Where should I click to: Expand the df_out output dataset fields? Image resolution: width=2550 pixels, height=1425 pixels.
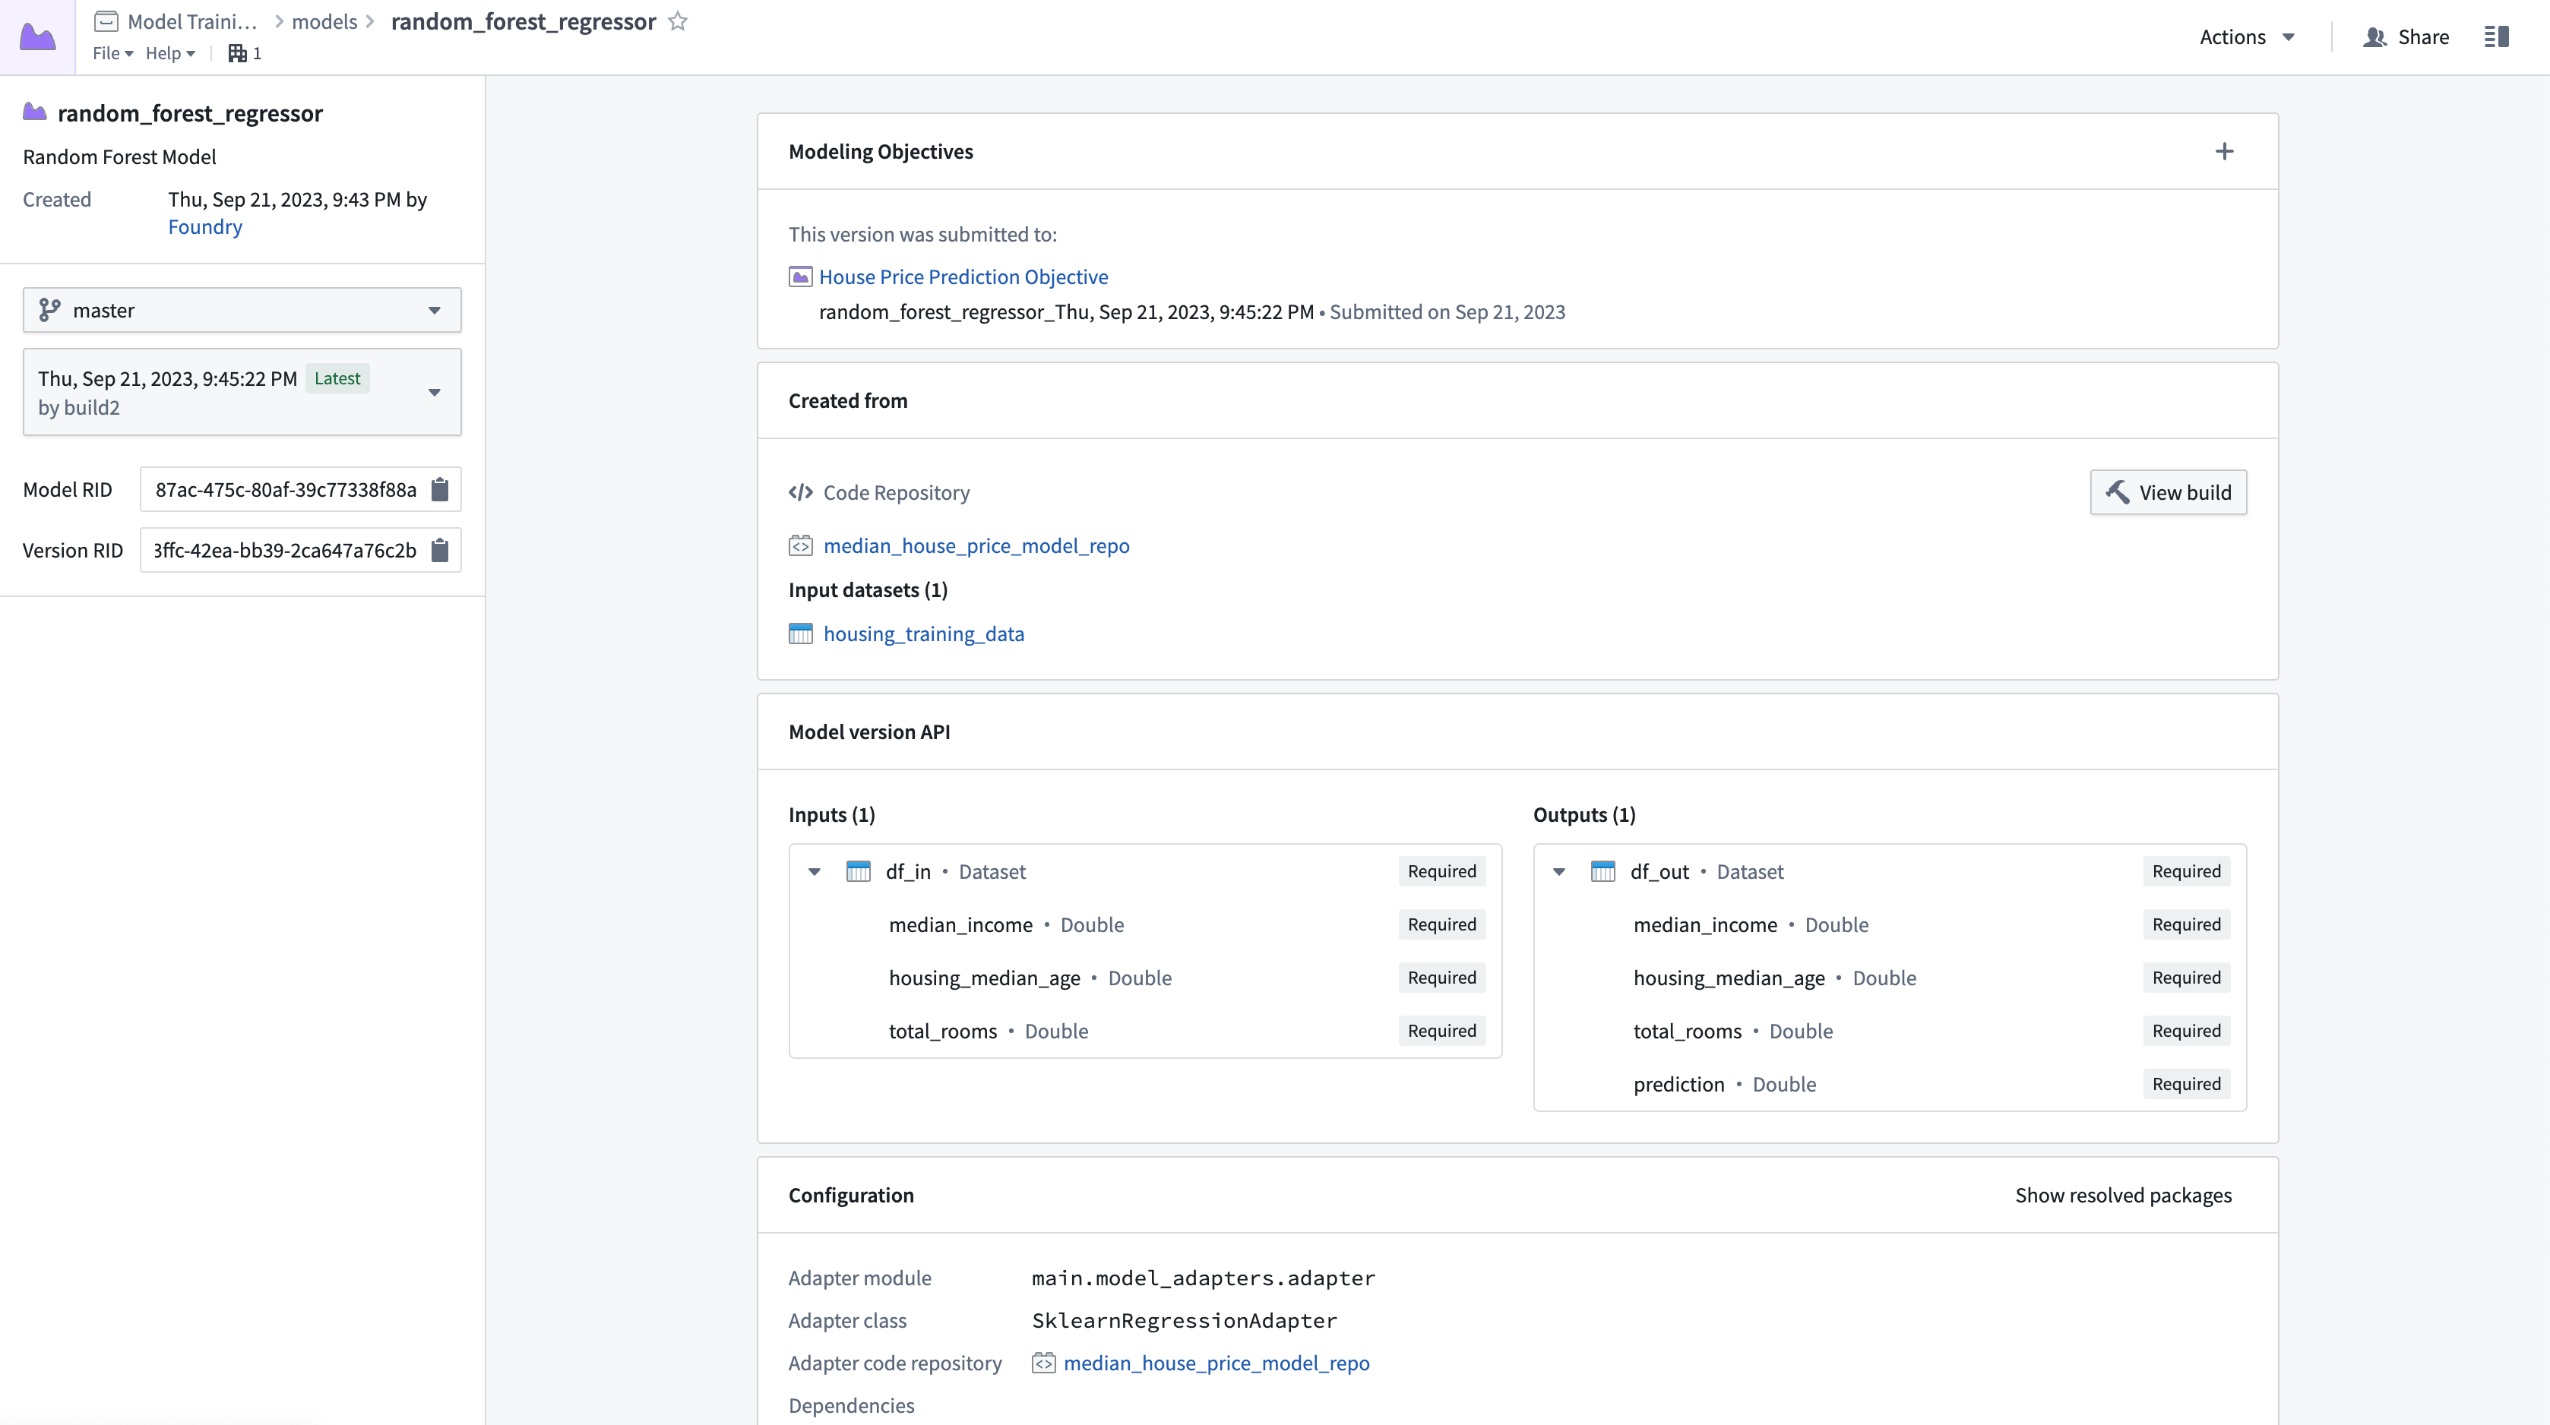point(1559,872)
